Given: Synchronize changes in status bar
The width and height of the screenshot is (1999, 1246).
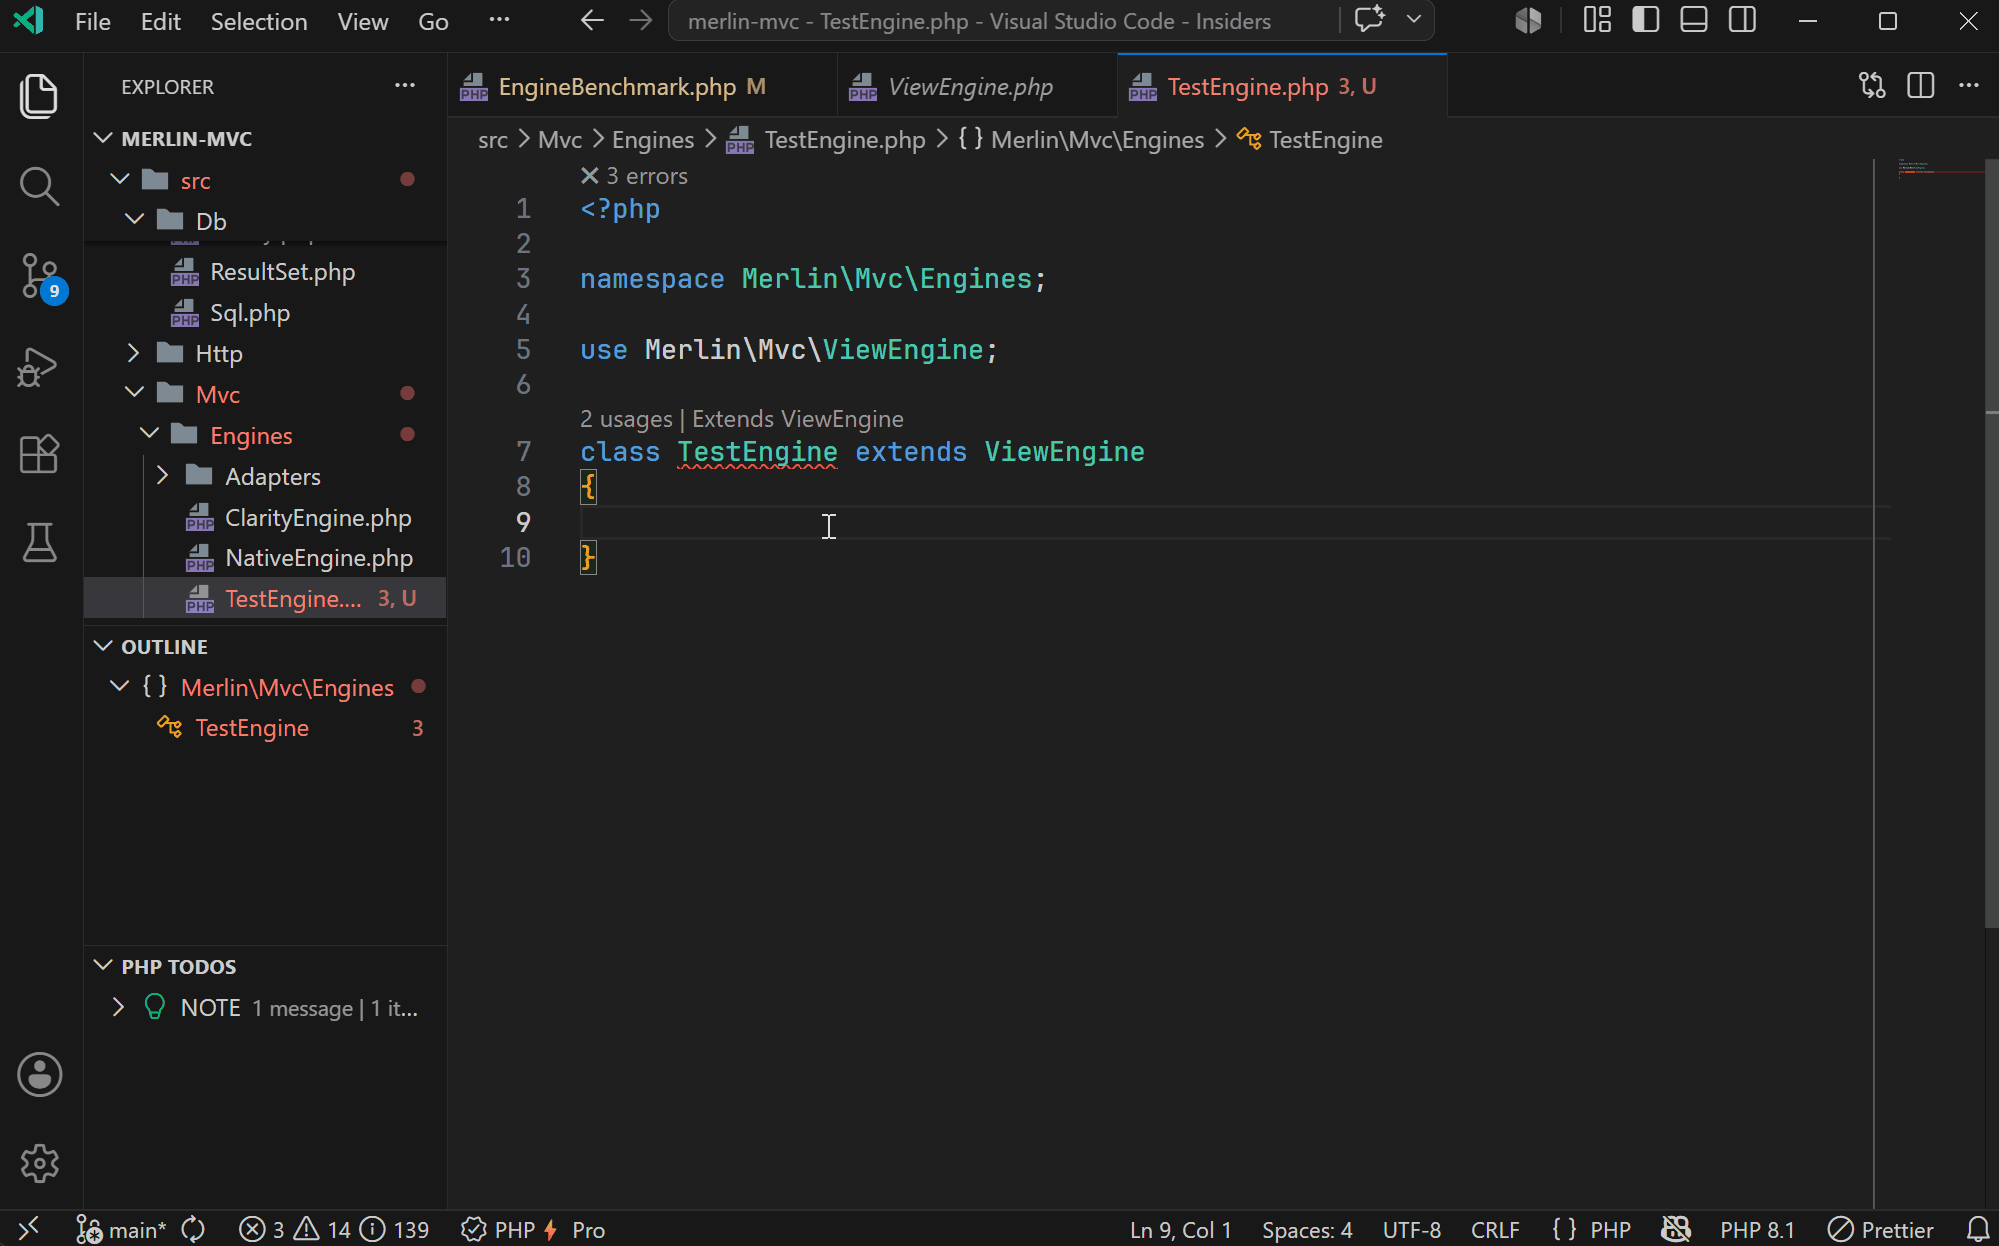Looking at the screenshot, I should pyautogui.click(x=193, y=1229).
